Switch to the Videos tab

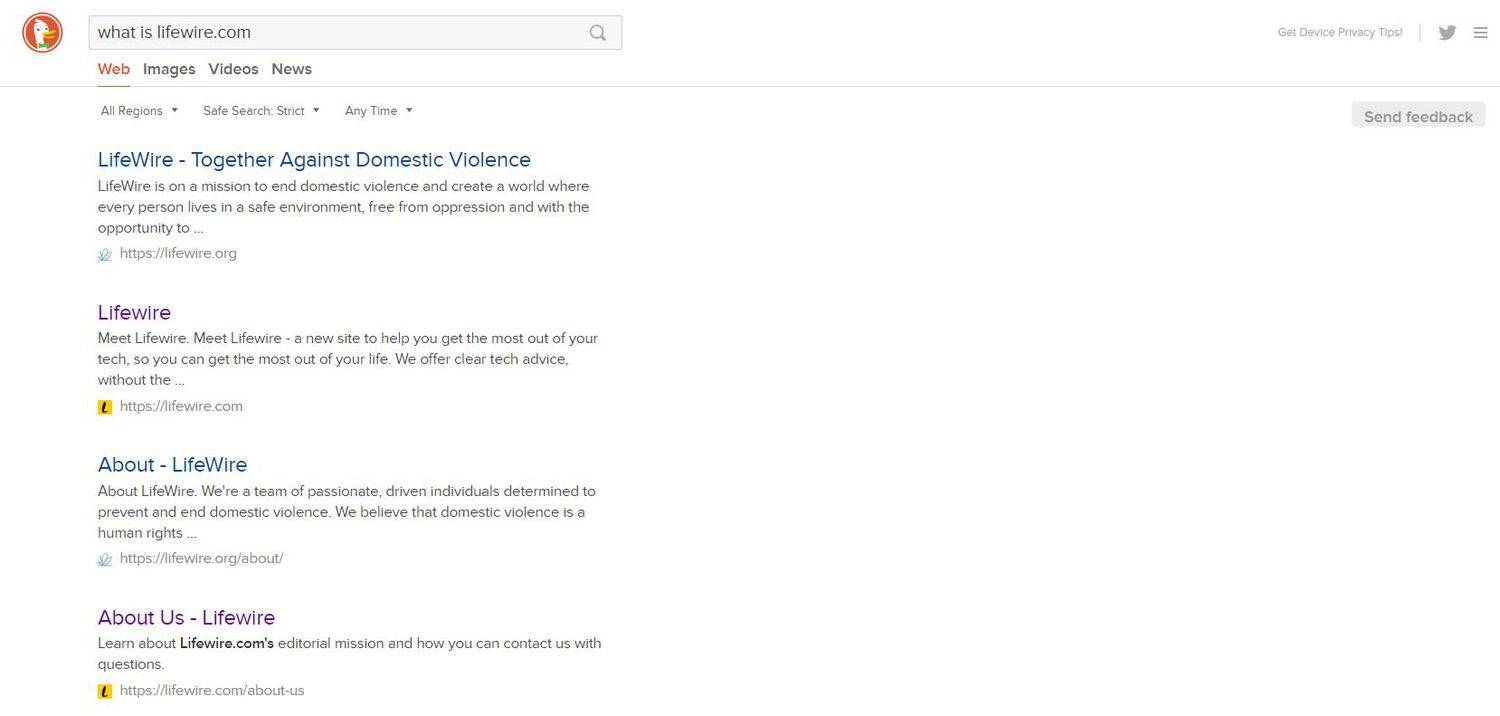click(233, 69)
